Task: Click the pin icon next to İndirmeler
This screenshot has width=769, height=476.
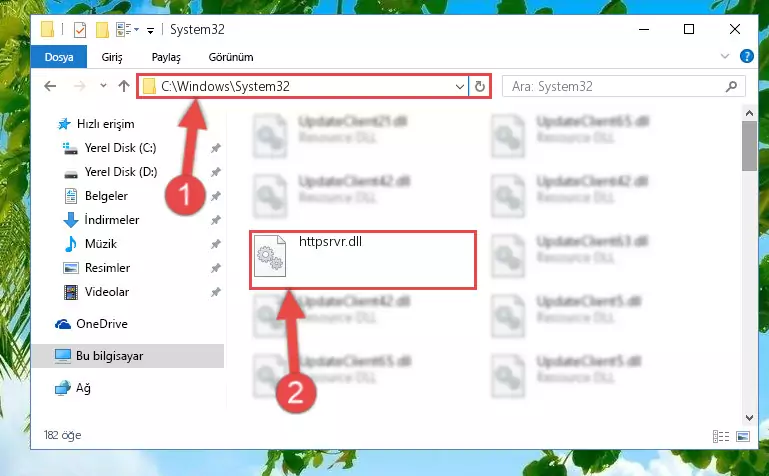Action: pyautogui.click(x=215, y=220)
